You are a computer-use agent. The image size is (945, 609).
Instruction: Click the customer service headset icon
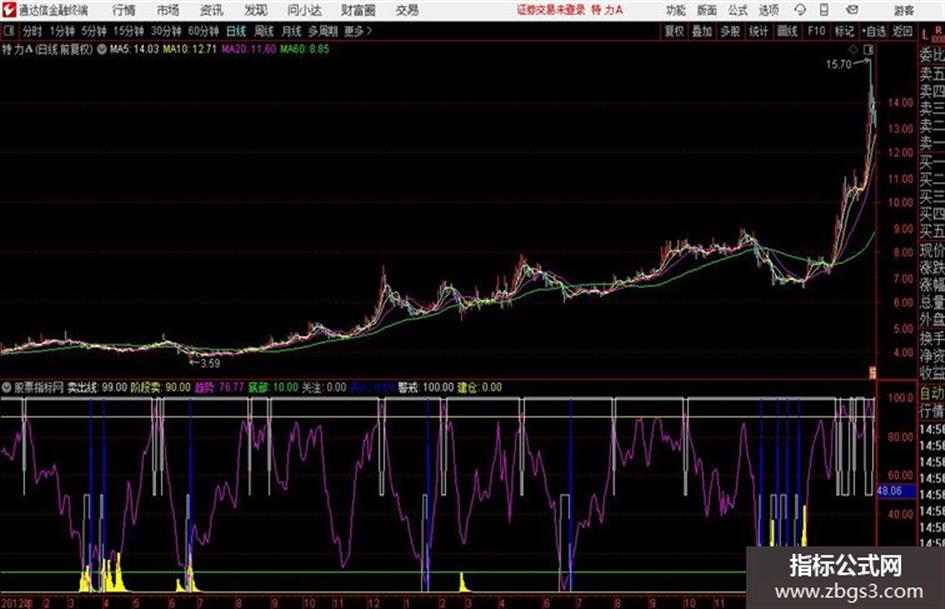[800, 10]
